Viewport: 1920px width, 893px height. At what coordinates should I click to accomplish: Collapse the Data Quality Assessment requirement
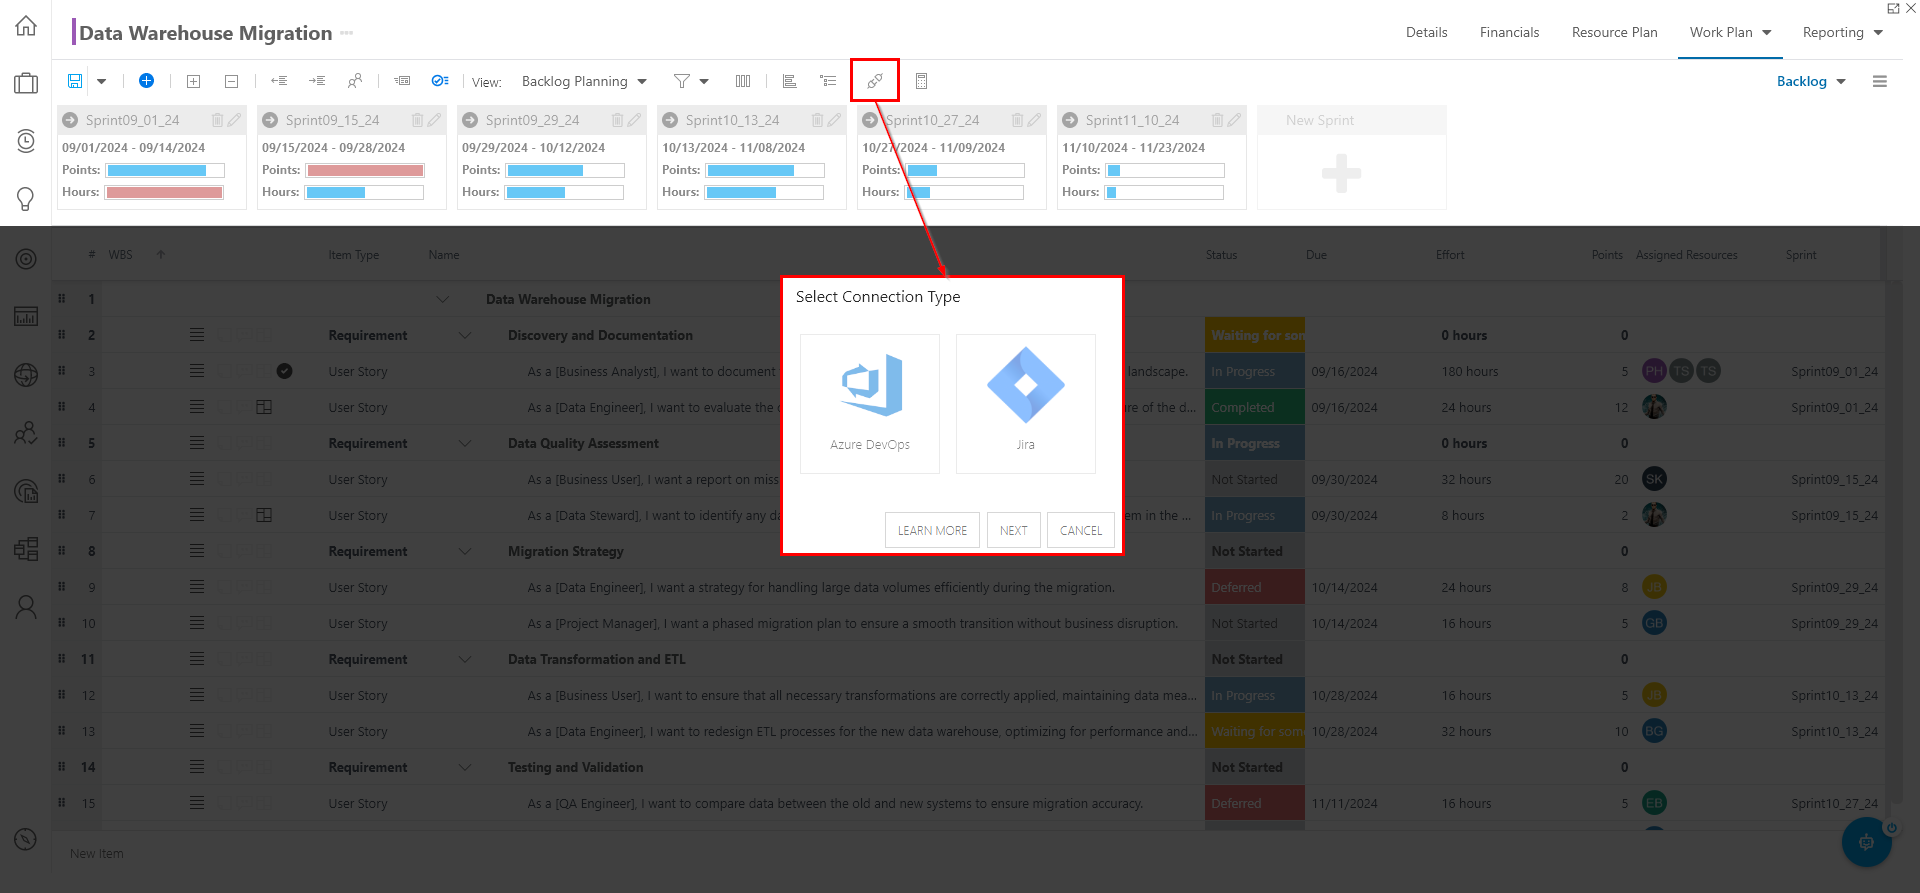tap(465, 443)
